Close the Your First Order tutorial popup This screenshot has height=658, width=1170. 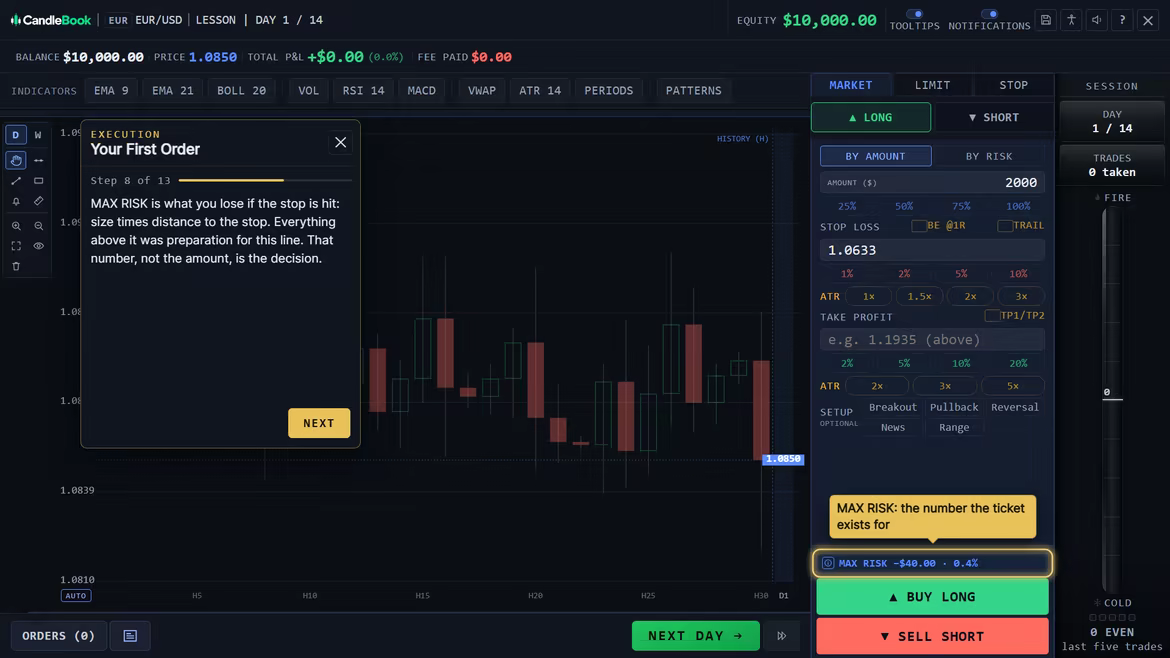tap(340, 142)
